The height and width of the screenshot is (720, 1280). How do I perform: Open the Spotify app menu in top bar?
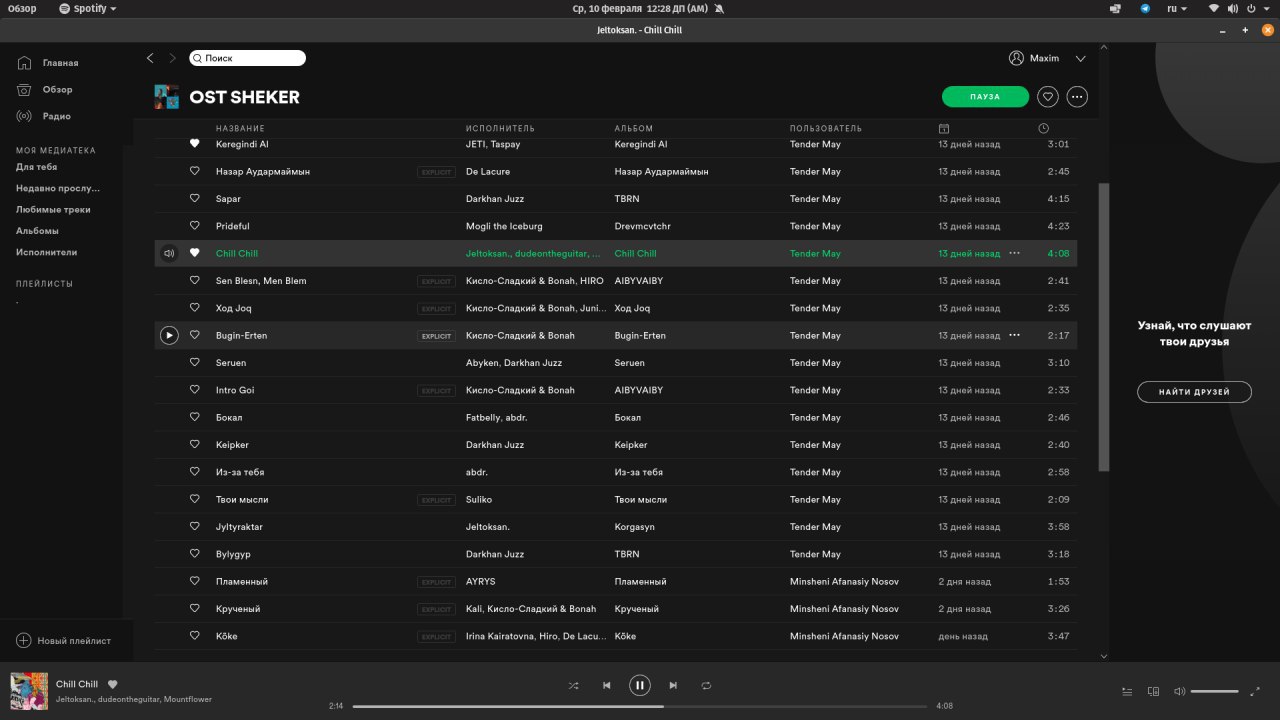click(88, 8)
